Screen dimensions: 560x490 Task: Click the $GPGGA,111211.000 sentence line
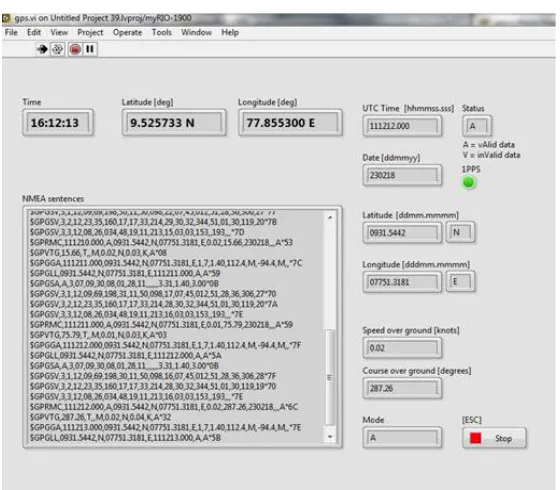point(166,263)
